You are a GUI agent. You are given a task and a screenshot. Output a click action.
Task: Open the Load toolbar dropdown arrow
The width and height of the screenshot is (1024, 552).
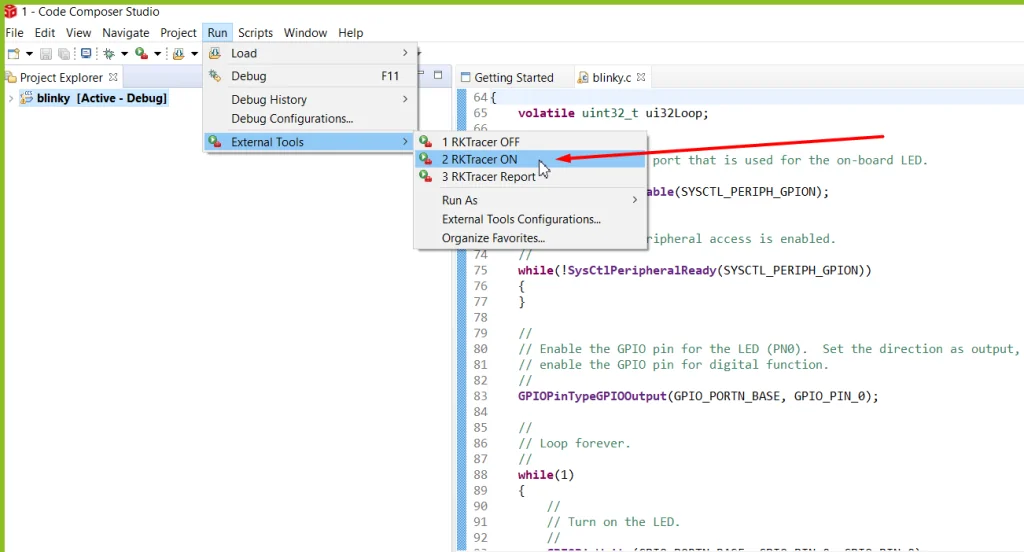pyautogui.click(x=194, y=54)
